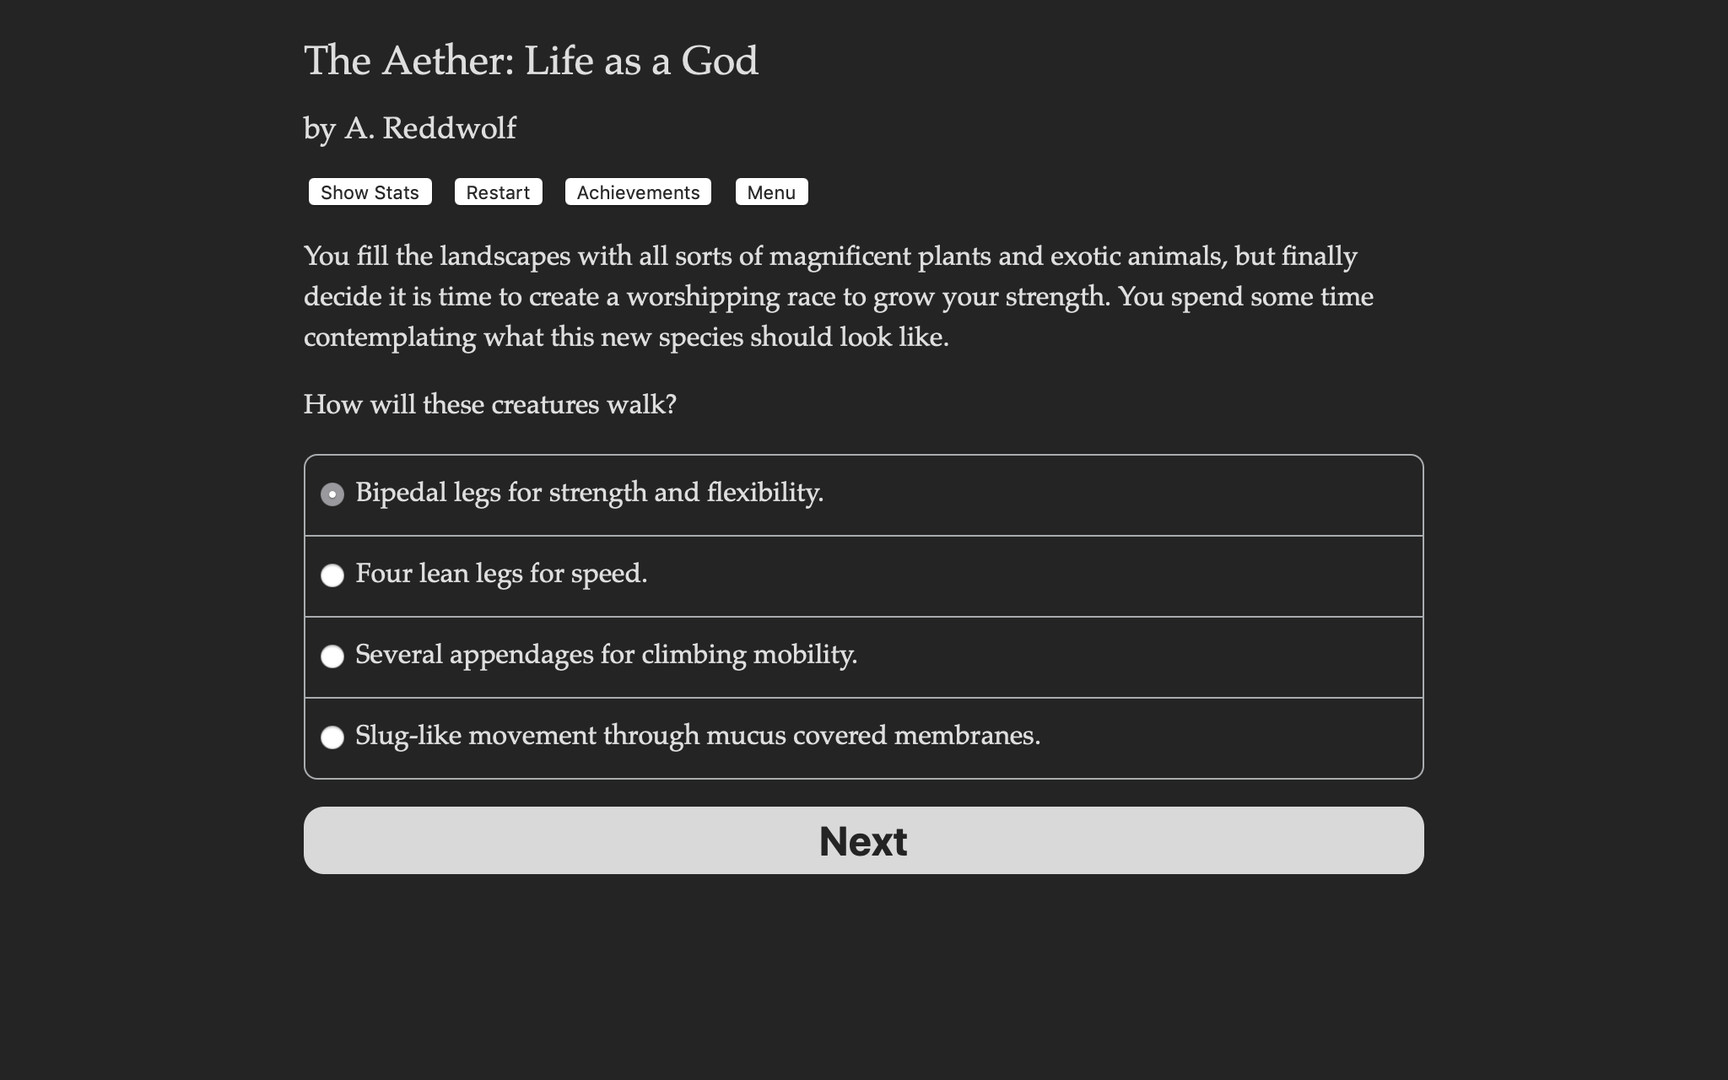This screenshot has height=1080, width=1728.
Task: Click the Next button
Action: click(x=862, y=840)
